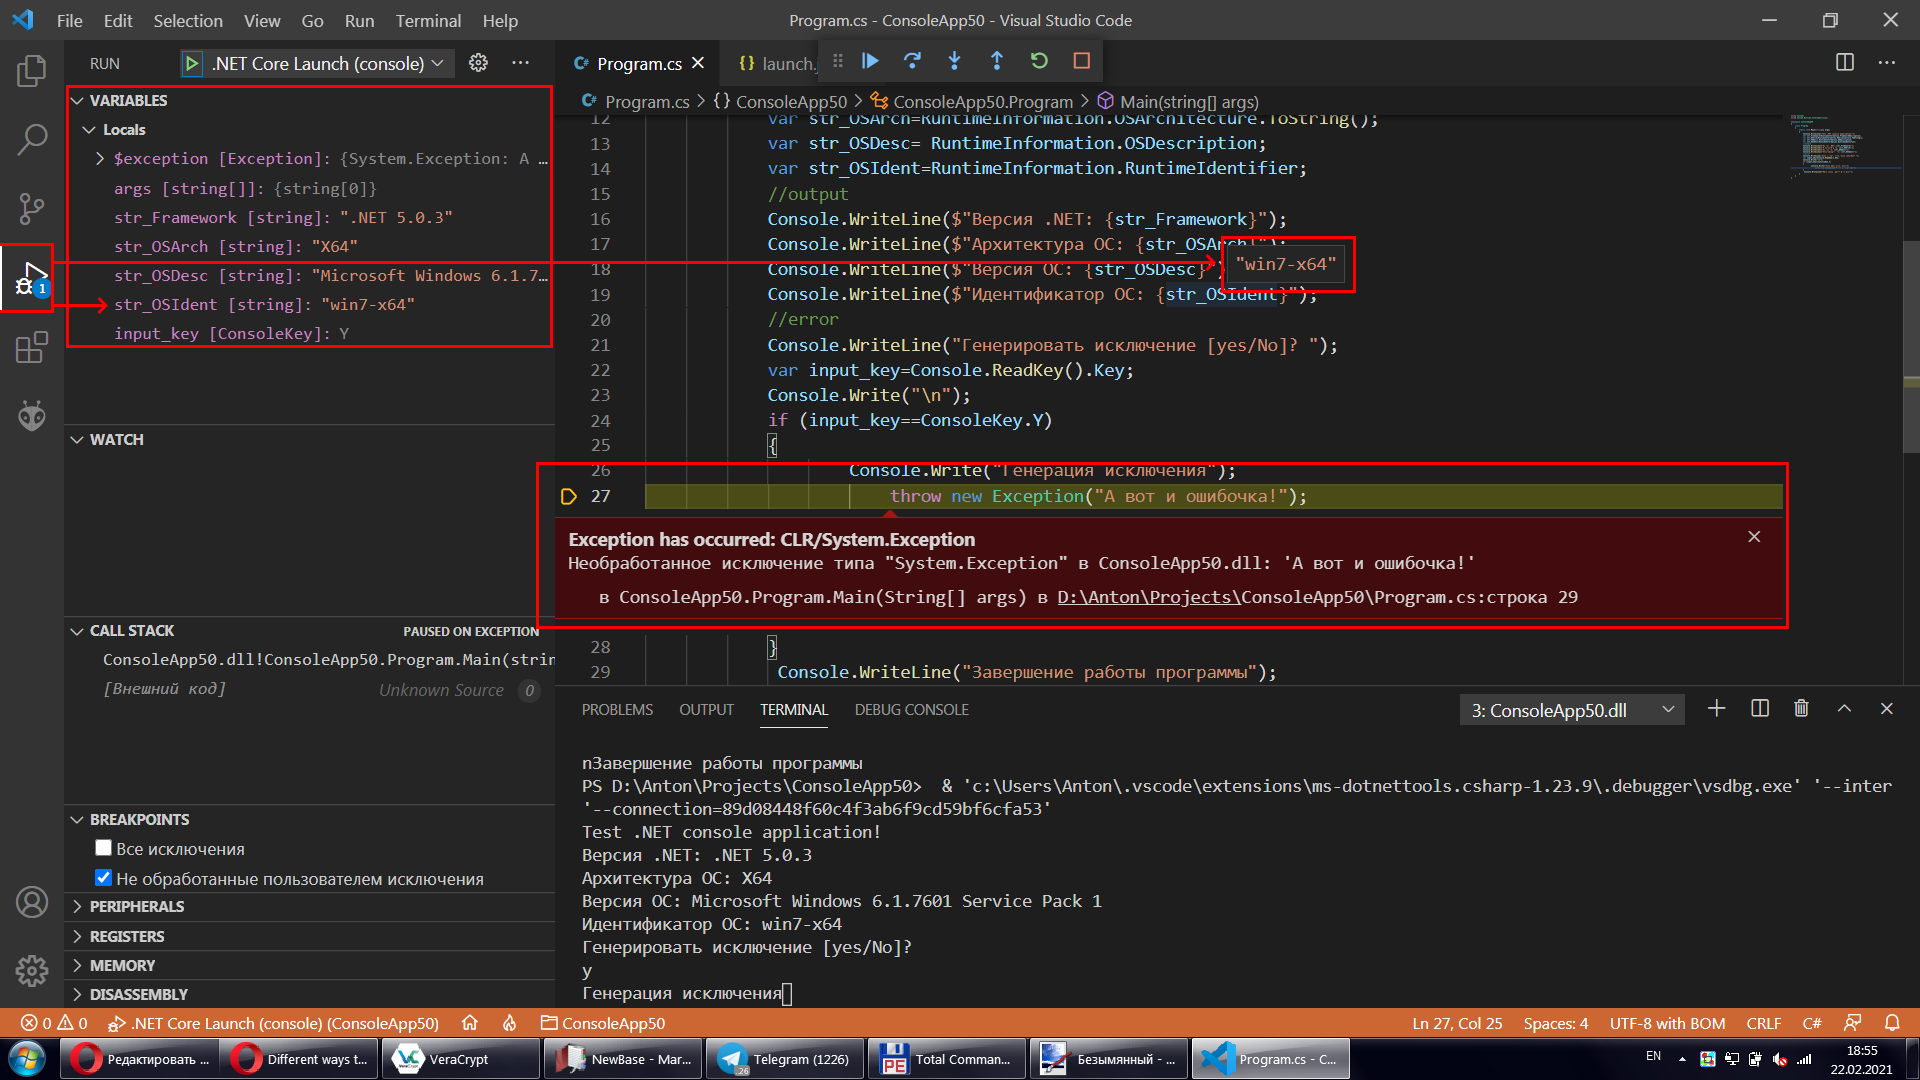Open the Run menu
This screenshot has height=1080, width=1920.
coord(358,20)
